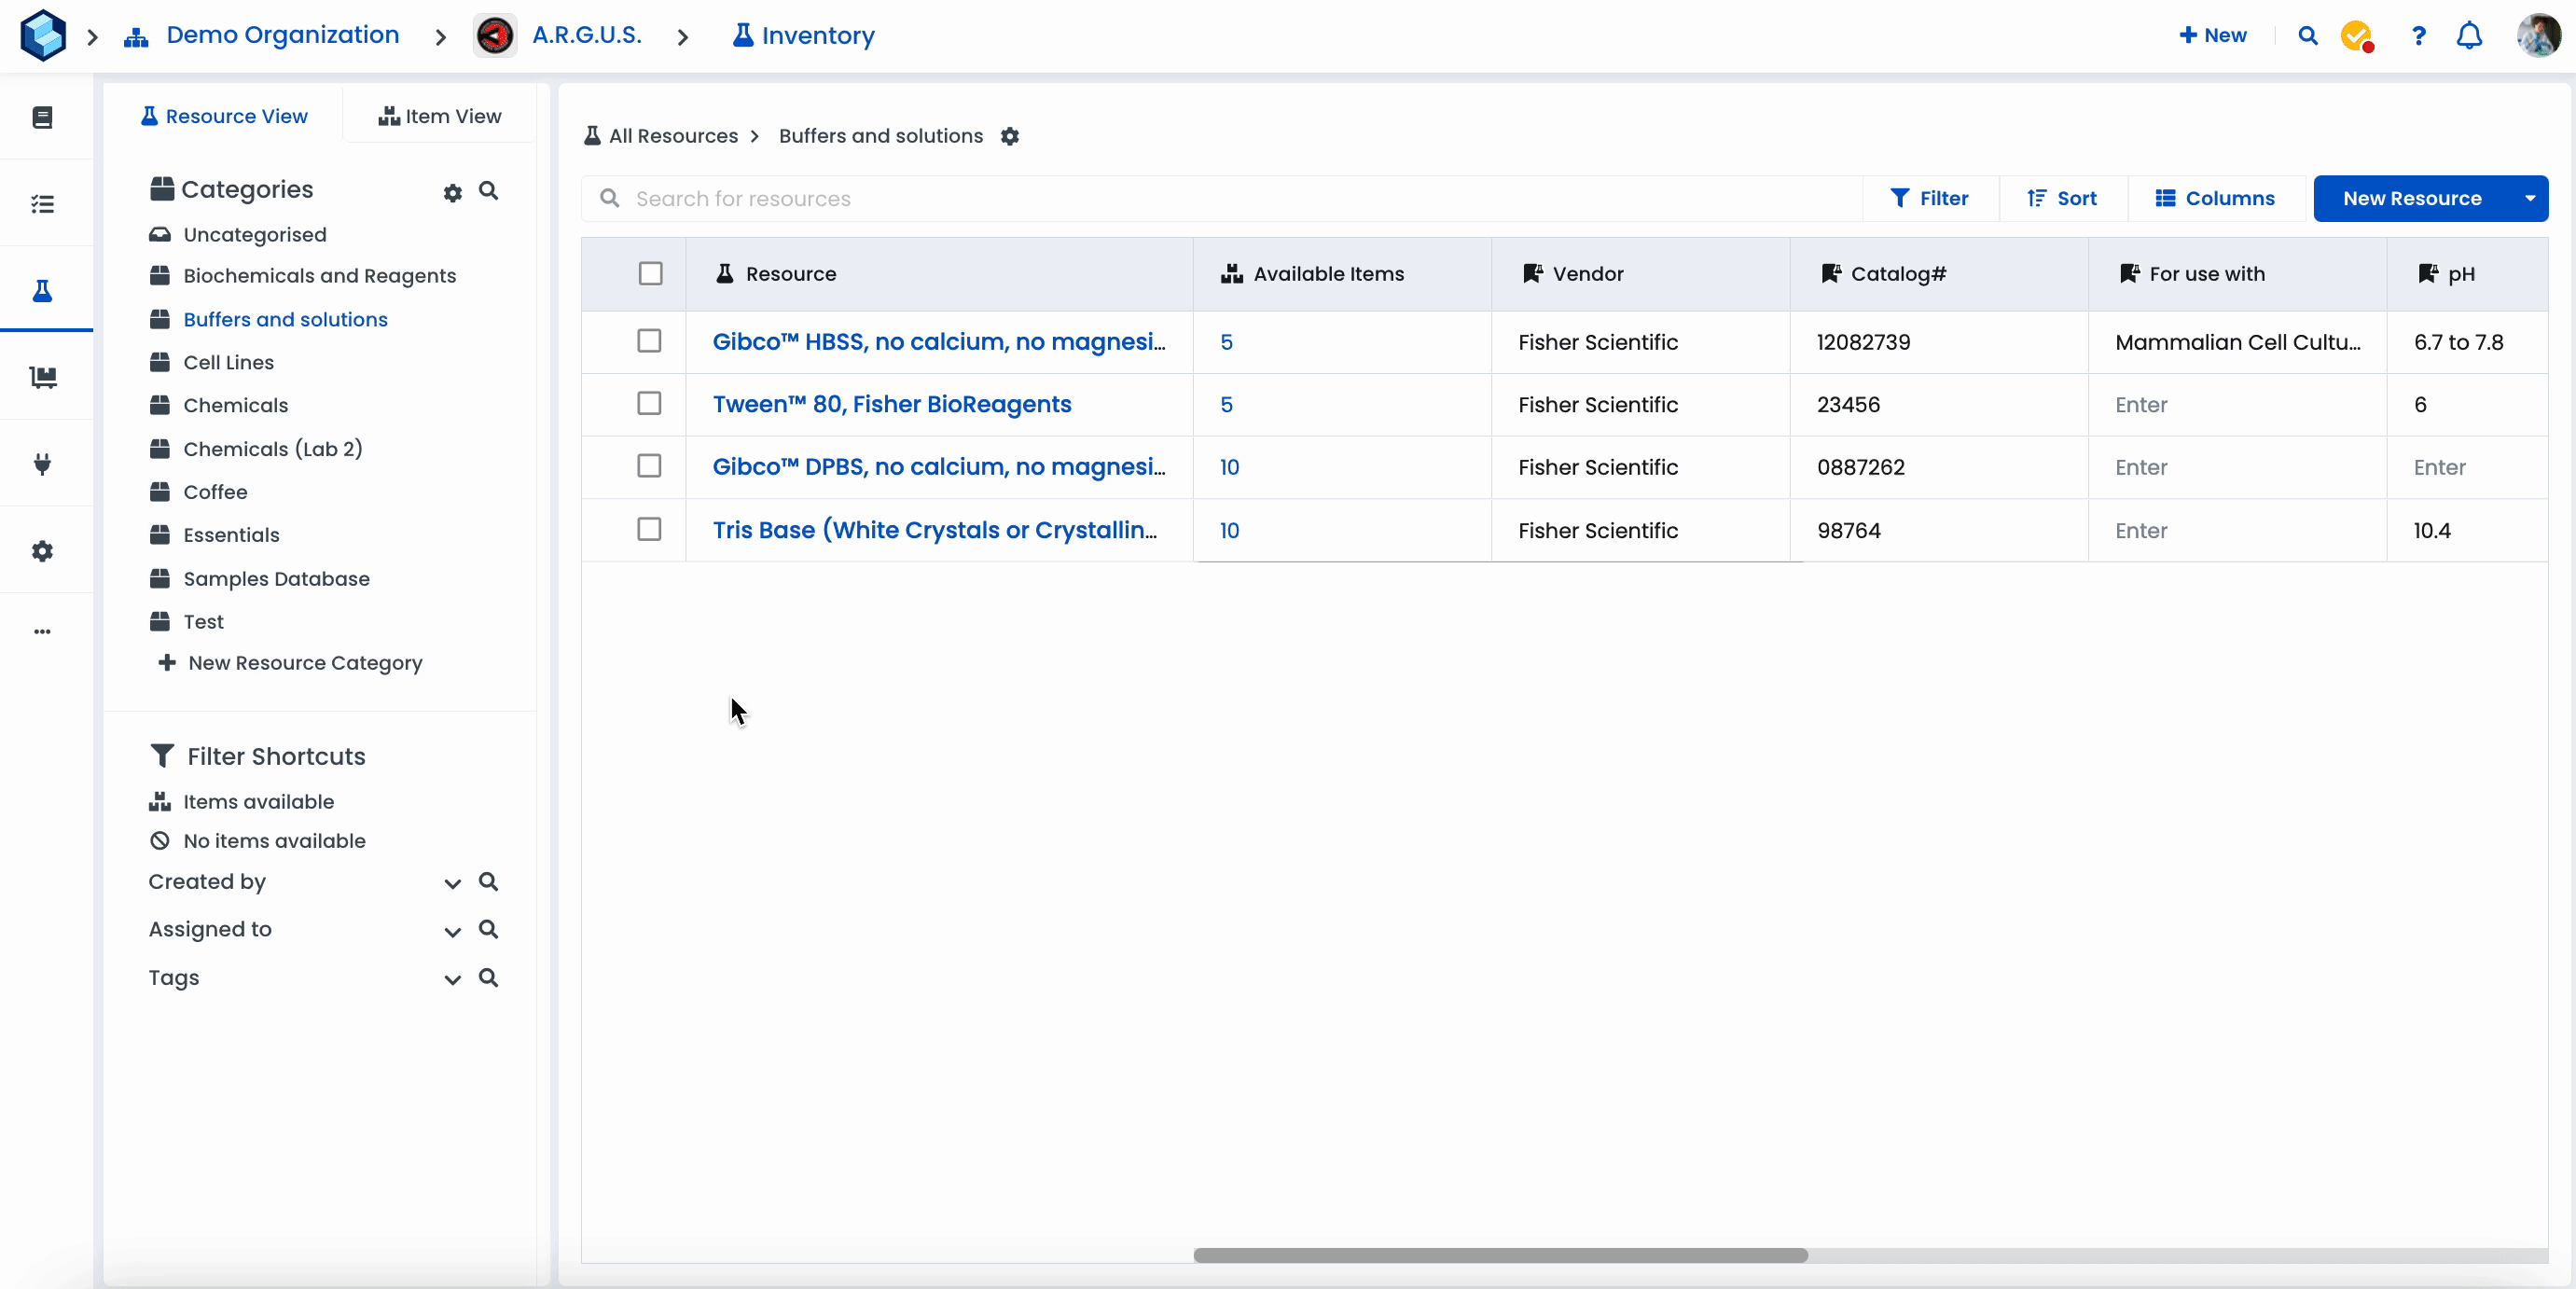
Task: Click the help question mark icon
Action: (2418, 36)
